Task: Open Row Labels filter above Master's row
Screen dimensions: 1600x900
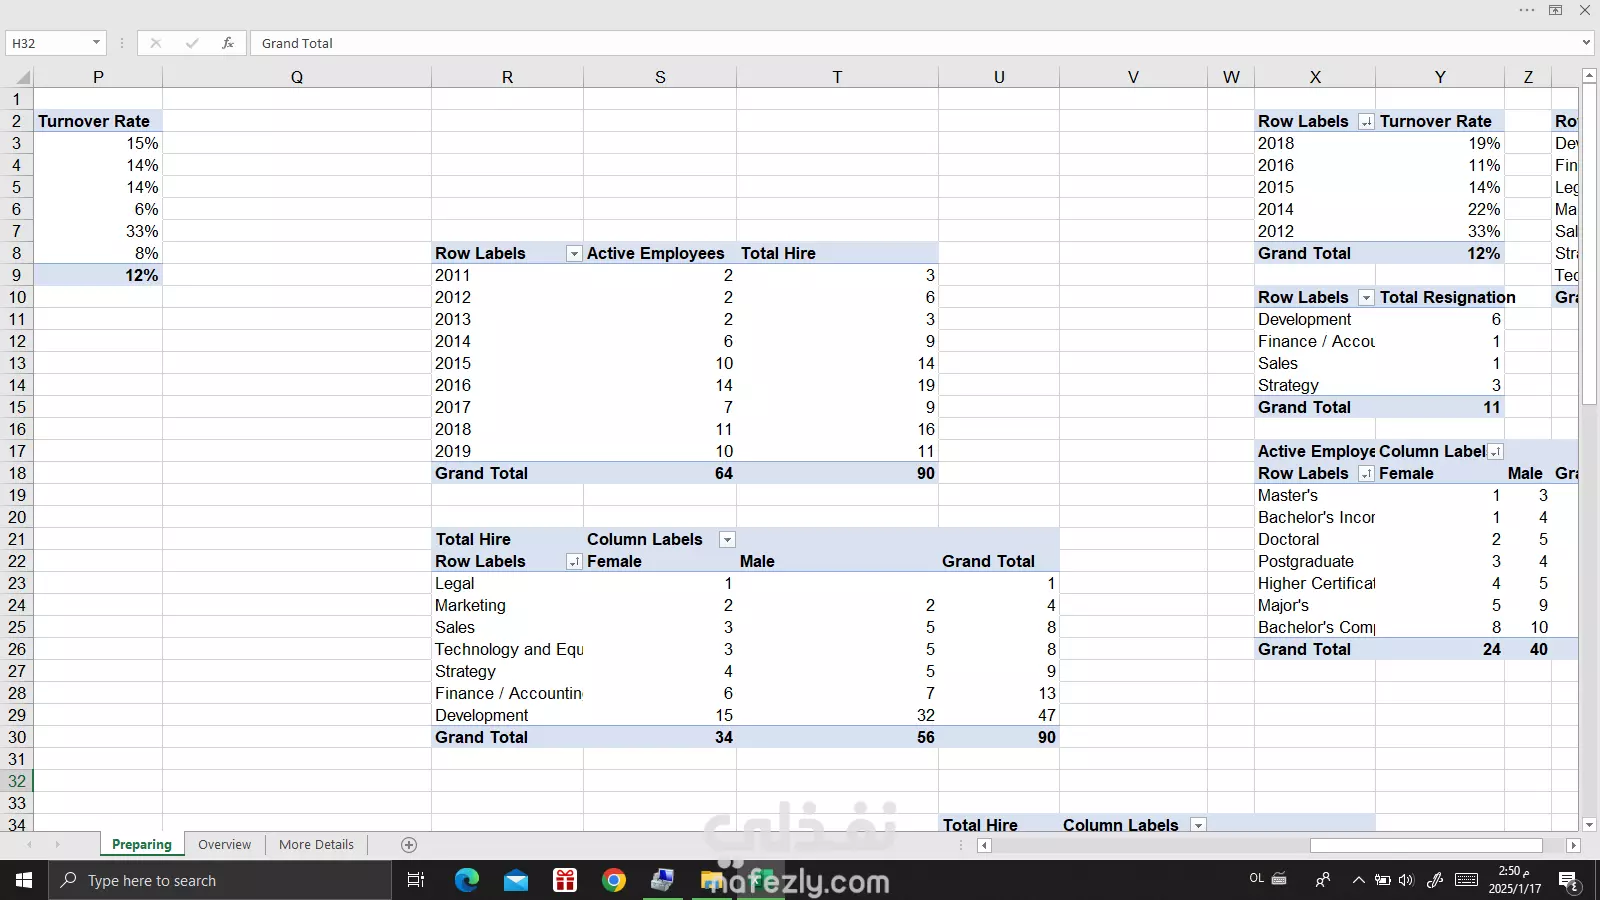Action: pyautogui.click(x=1366, y=474)
